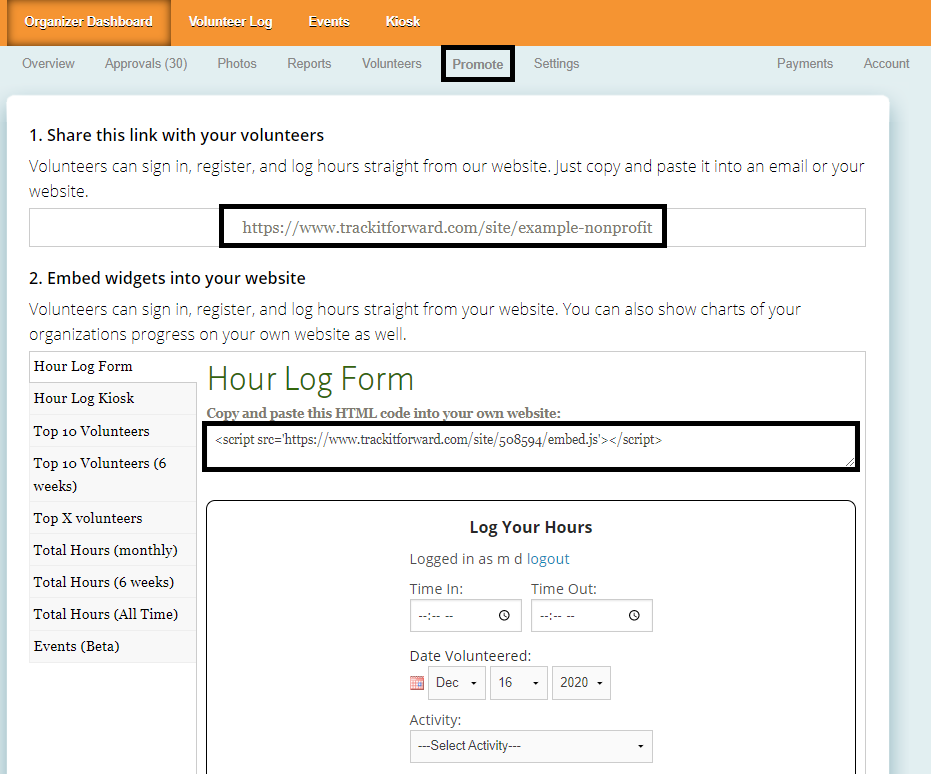The width and height of the screenshot is (931, 774).
Task: Open the 2020 year dropdown
Action: (x=581, y=683)
